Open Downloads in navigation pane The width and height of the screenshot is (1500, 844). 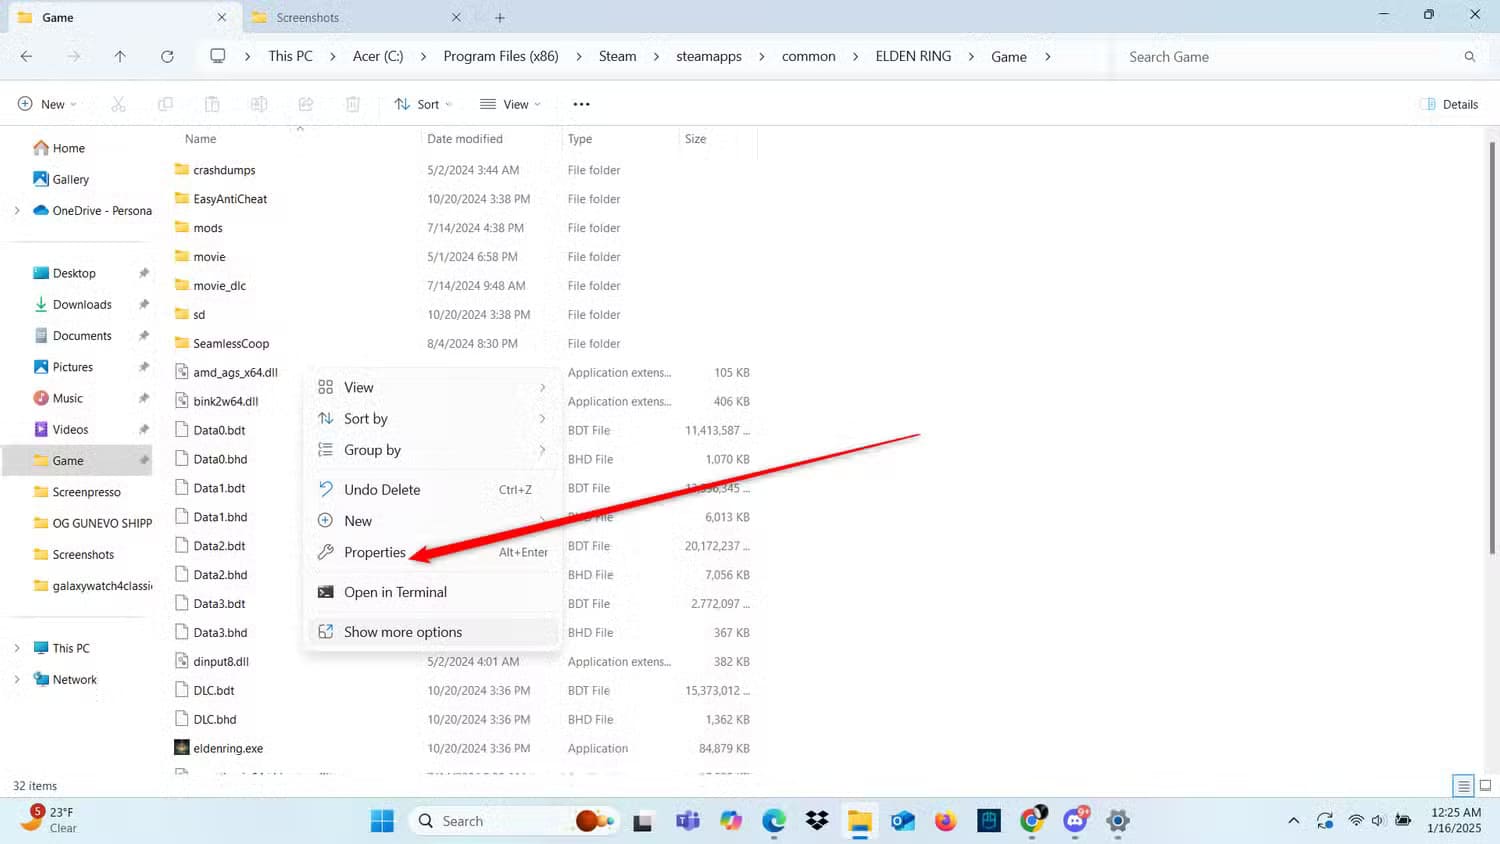(82, 305)
